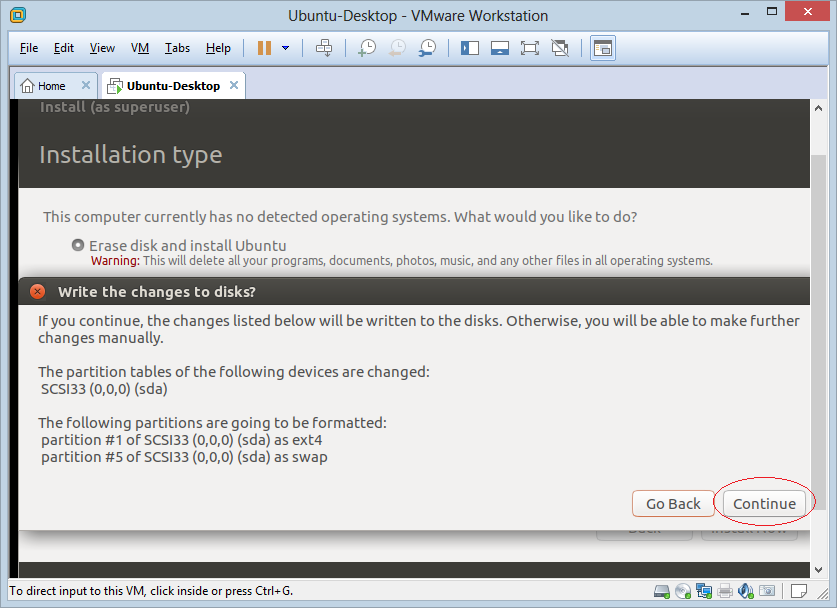Close the Ubuntu-Desktop tab
837x608 pixels.
coord(234,85)
